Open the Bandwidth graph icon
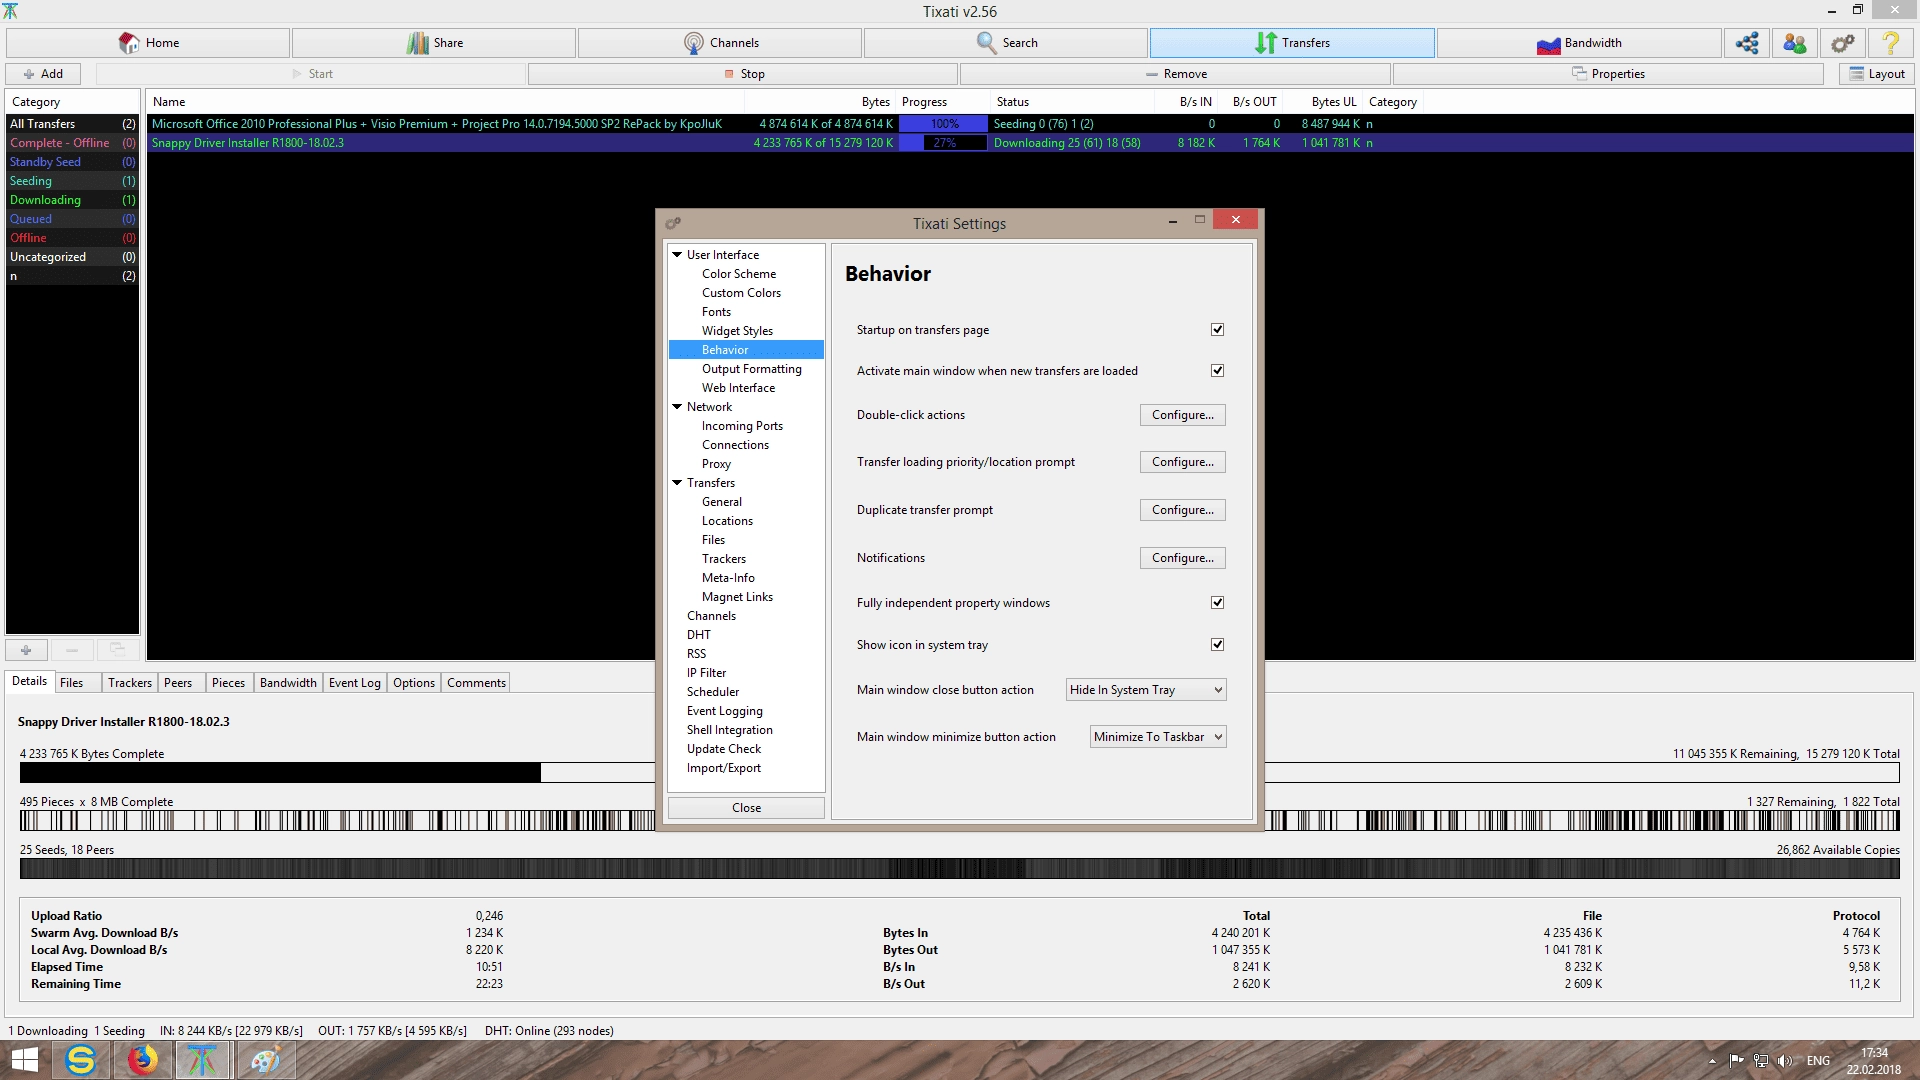 (1548, 43)
